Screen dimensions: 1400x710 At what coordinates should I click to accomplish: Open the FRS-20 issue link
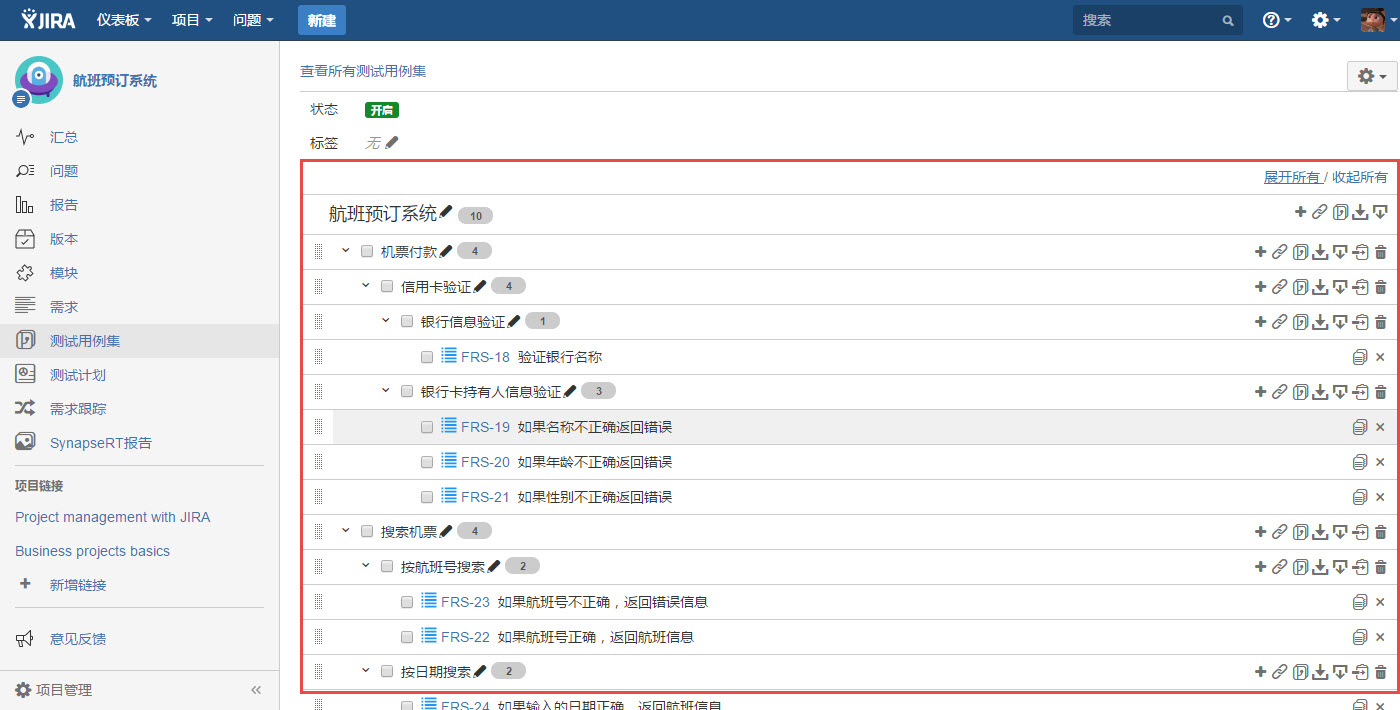[x=485, y=462]
